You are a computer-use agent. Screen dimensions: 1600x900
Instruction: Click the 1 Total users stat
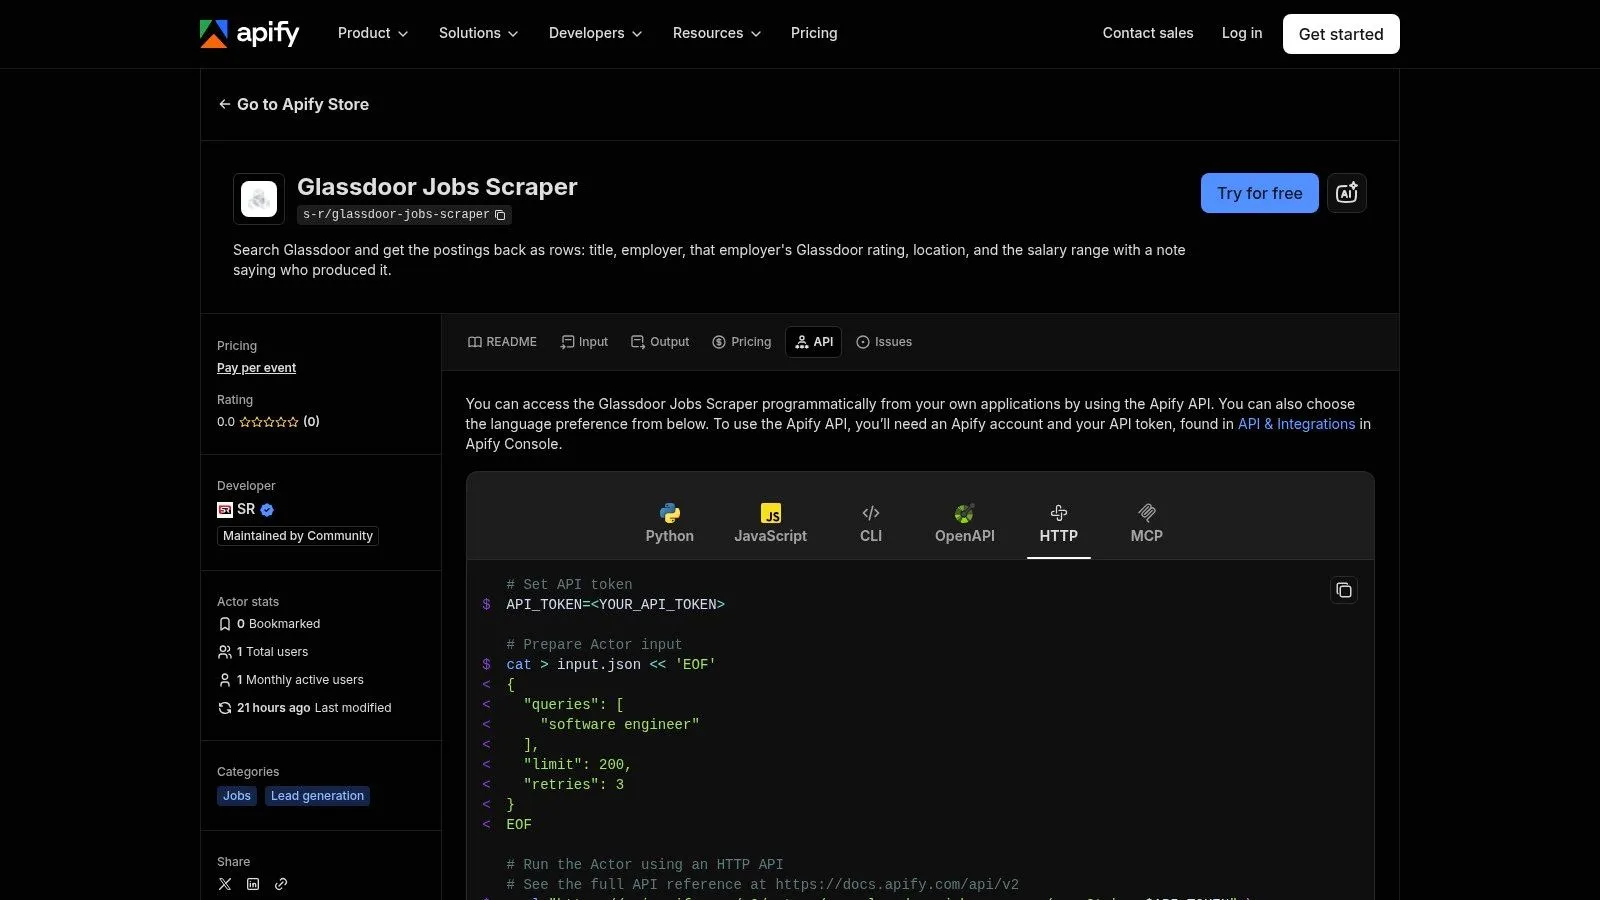point(263,652)
